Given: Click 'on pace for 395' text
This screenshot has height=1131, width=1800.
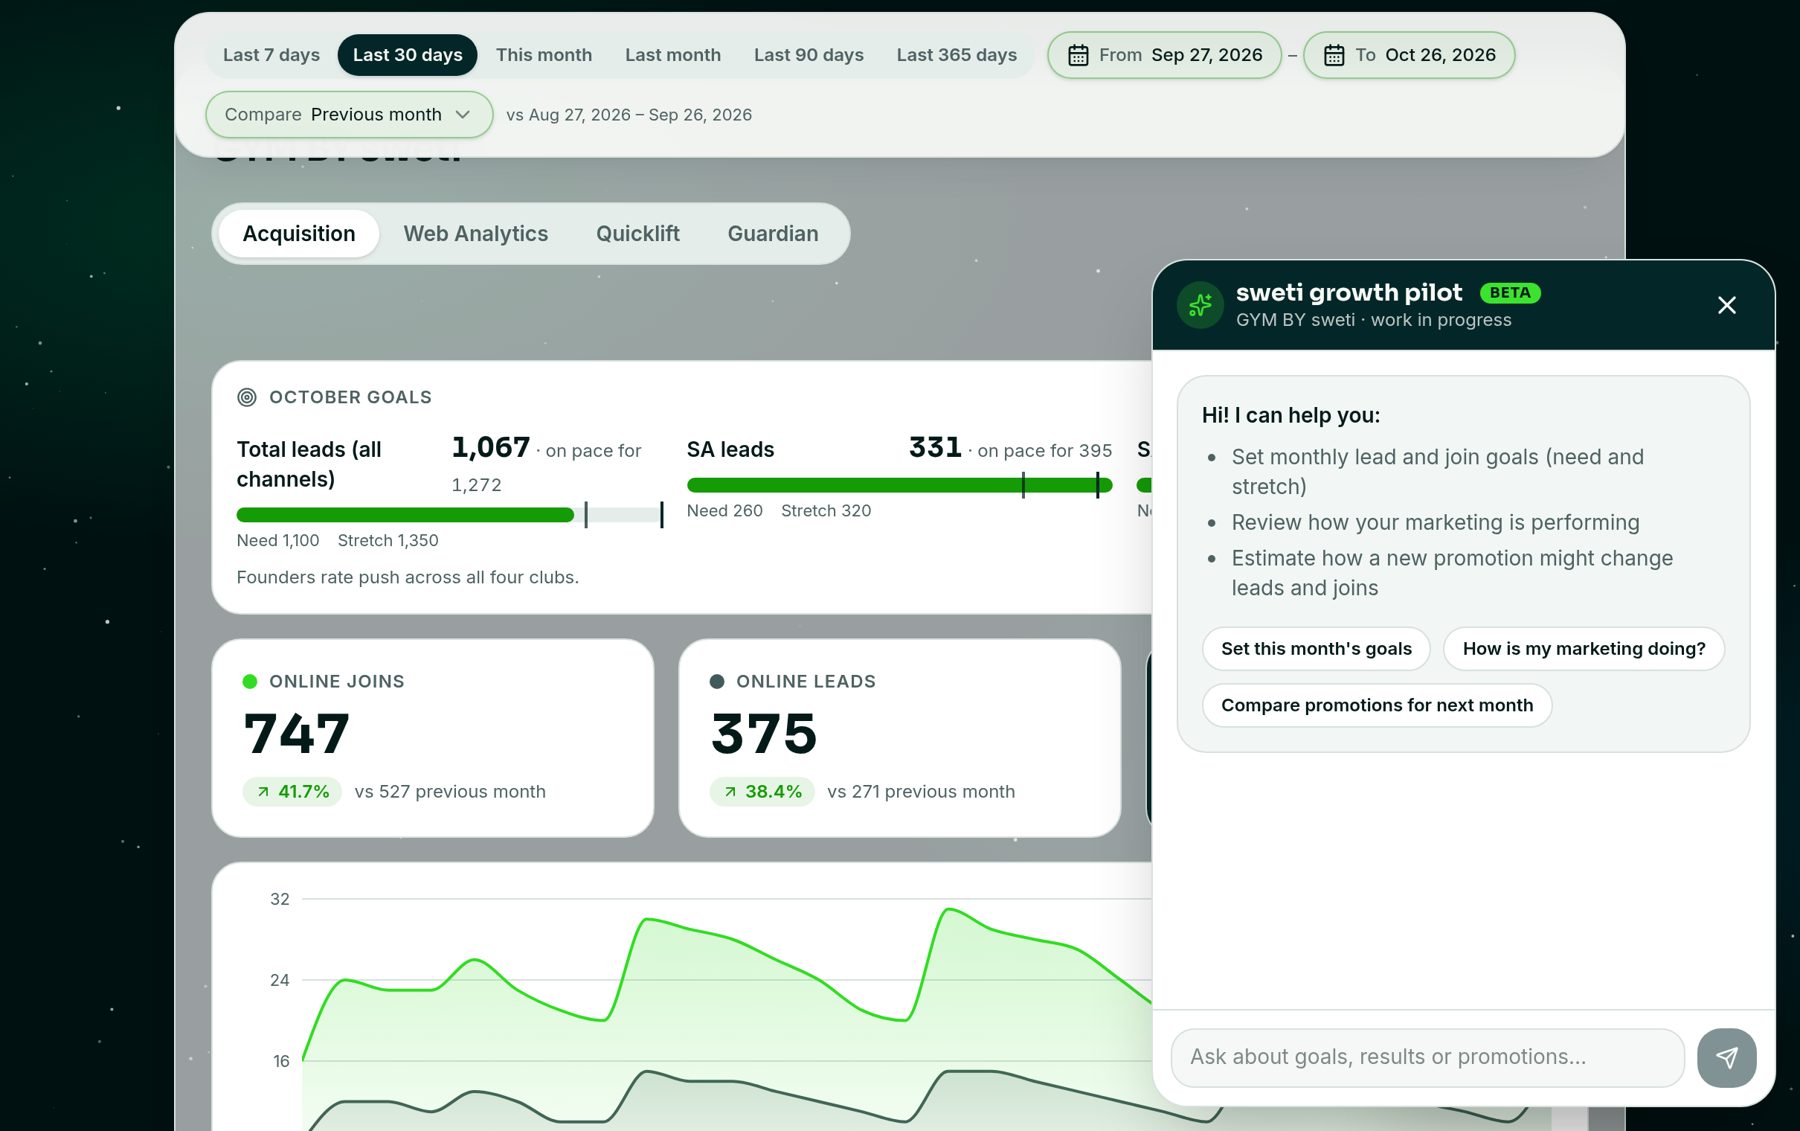Looking at the screenshot, I should click(x=1045, y=451).
